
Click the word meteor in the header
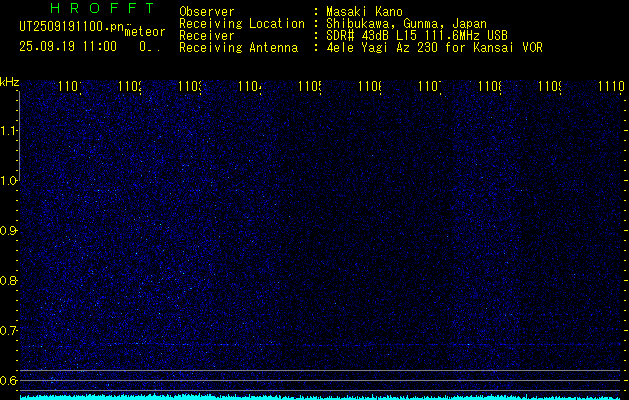point(144,32)
